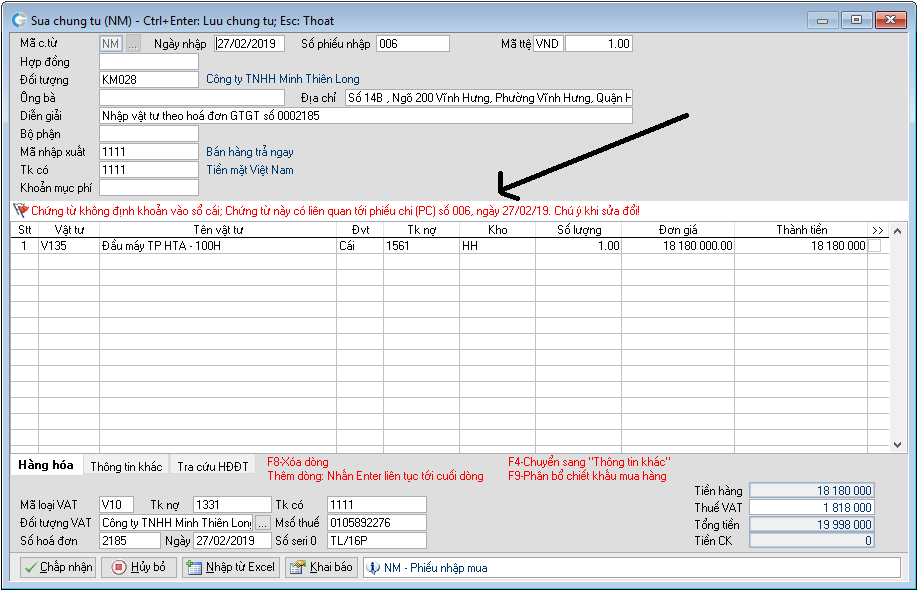The width and height of the screenshot is (922, 592).
Task: Click the red 'F9-Phân bổ chiết khấu mua hàng' hint
Action: click(587, 476)
